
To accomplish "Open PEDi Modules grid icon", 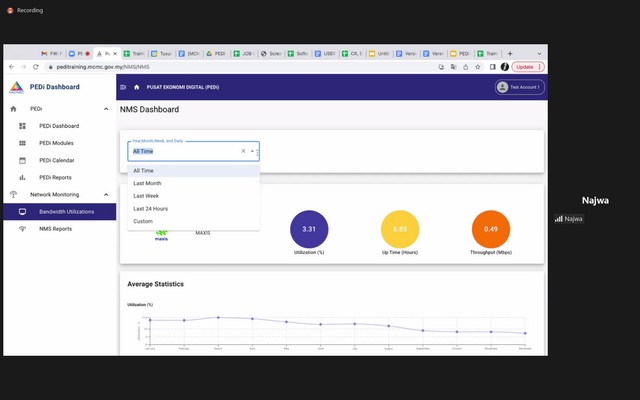I will [23, 143].
